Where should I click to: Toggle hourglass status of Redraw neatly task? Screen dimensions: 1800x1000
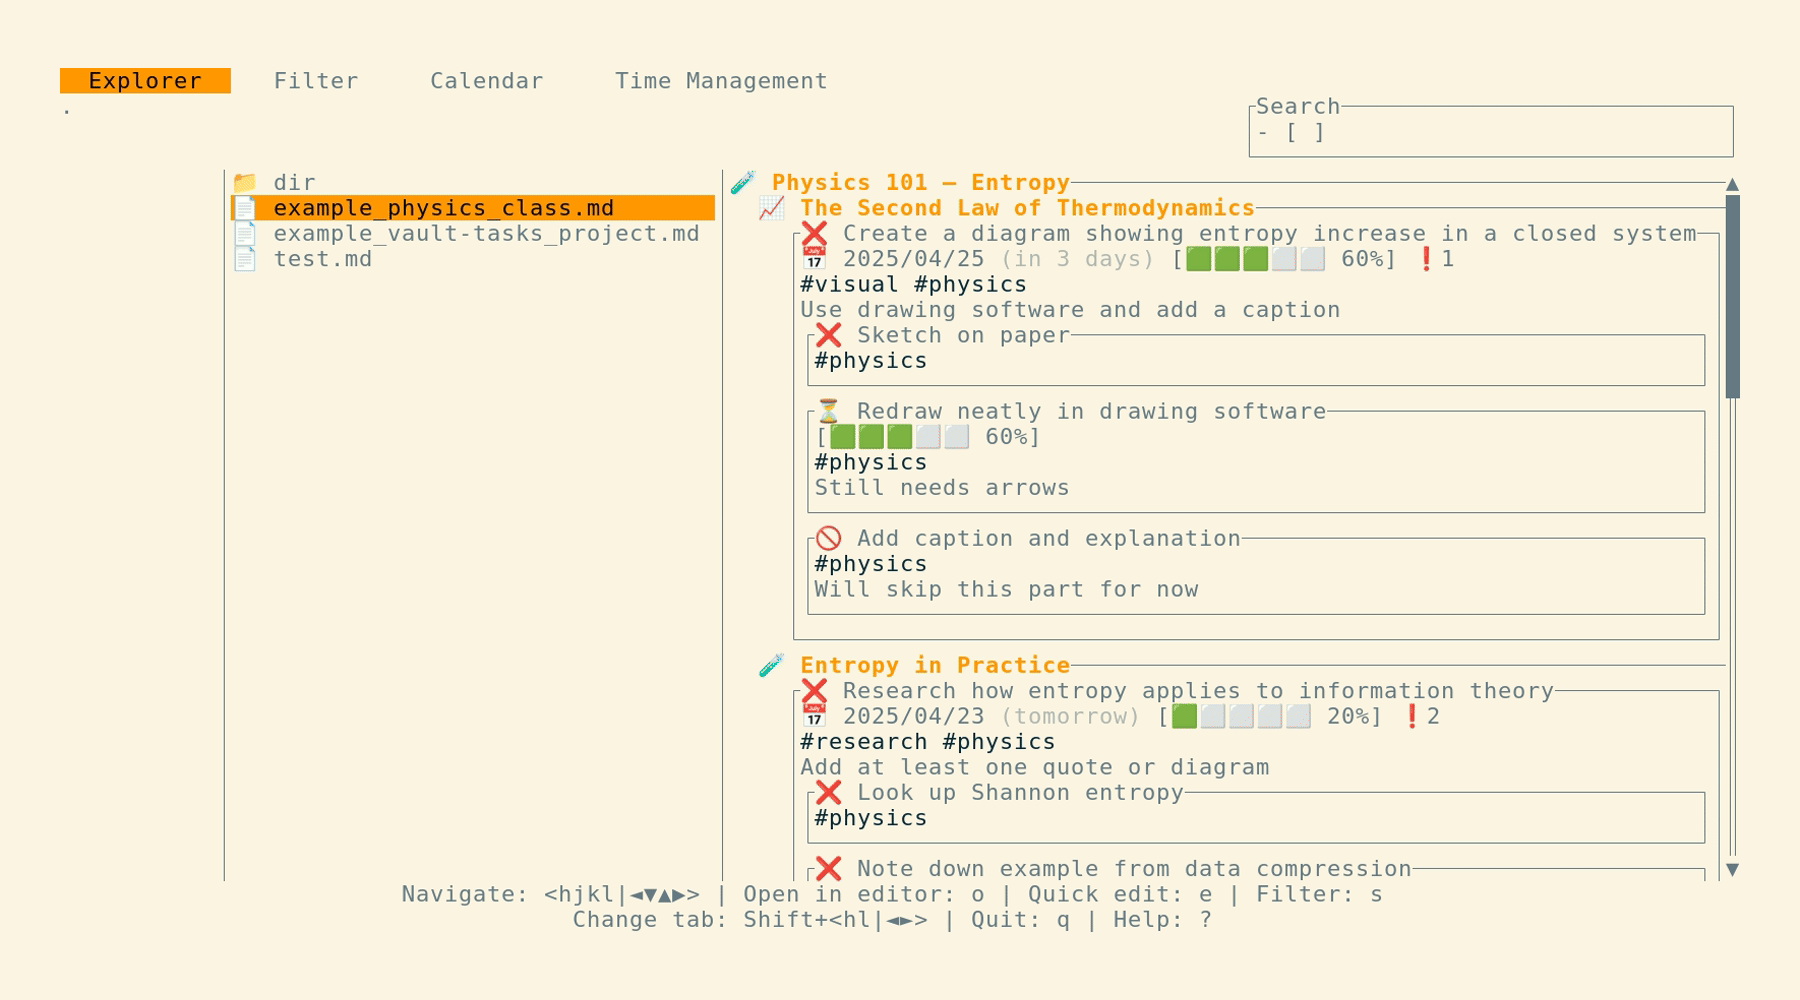828,412
